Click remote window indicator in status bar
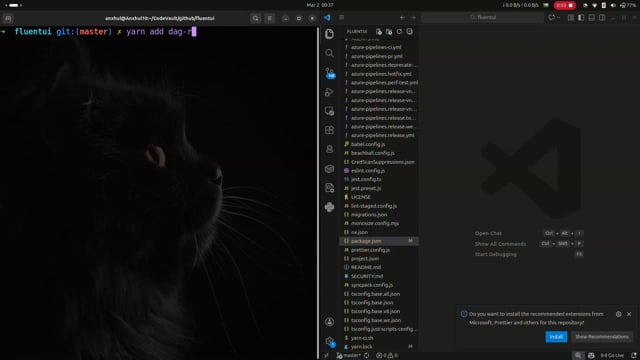Viewport: 640px width, 360px height. tap(326, 356)
